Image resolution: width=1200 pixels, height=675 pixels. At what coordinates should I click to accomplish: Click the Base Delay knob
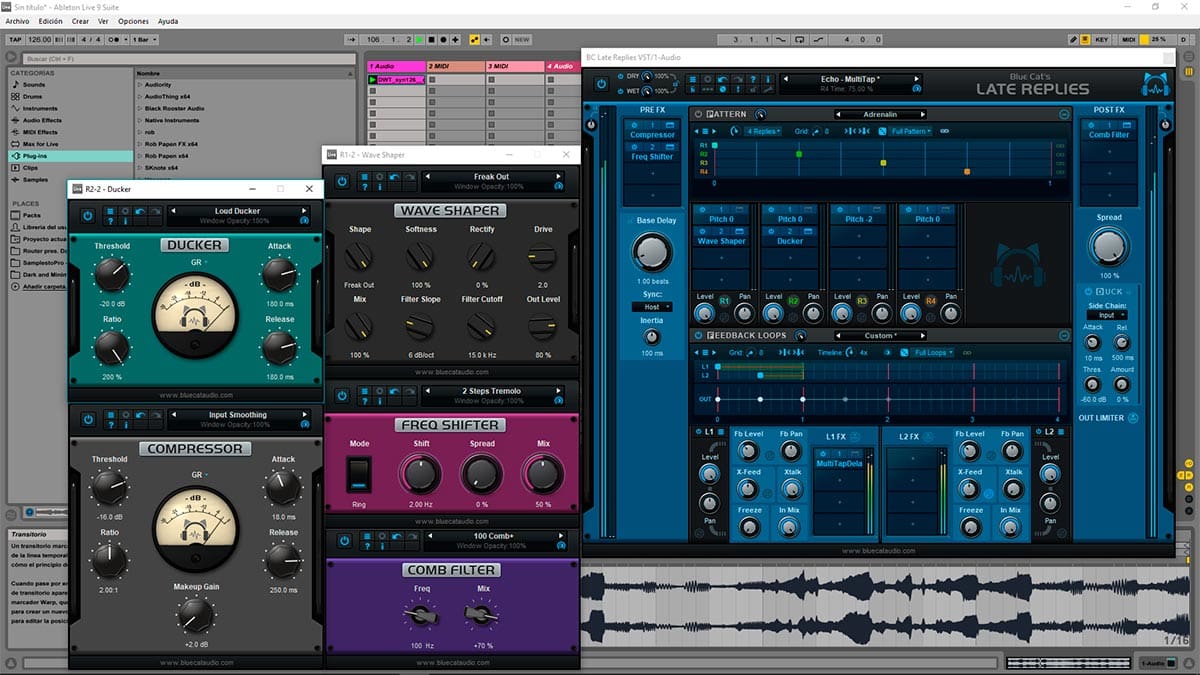click(652, 253)
